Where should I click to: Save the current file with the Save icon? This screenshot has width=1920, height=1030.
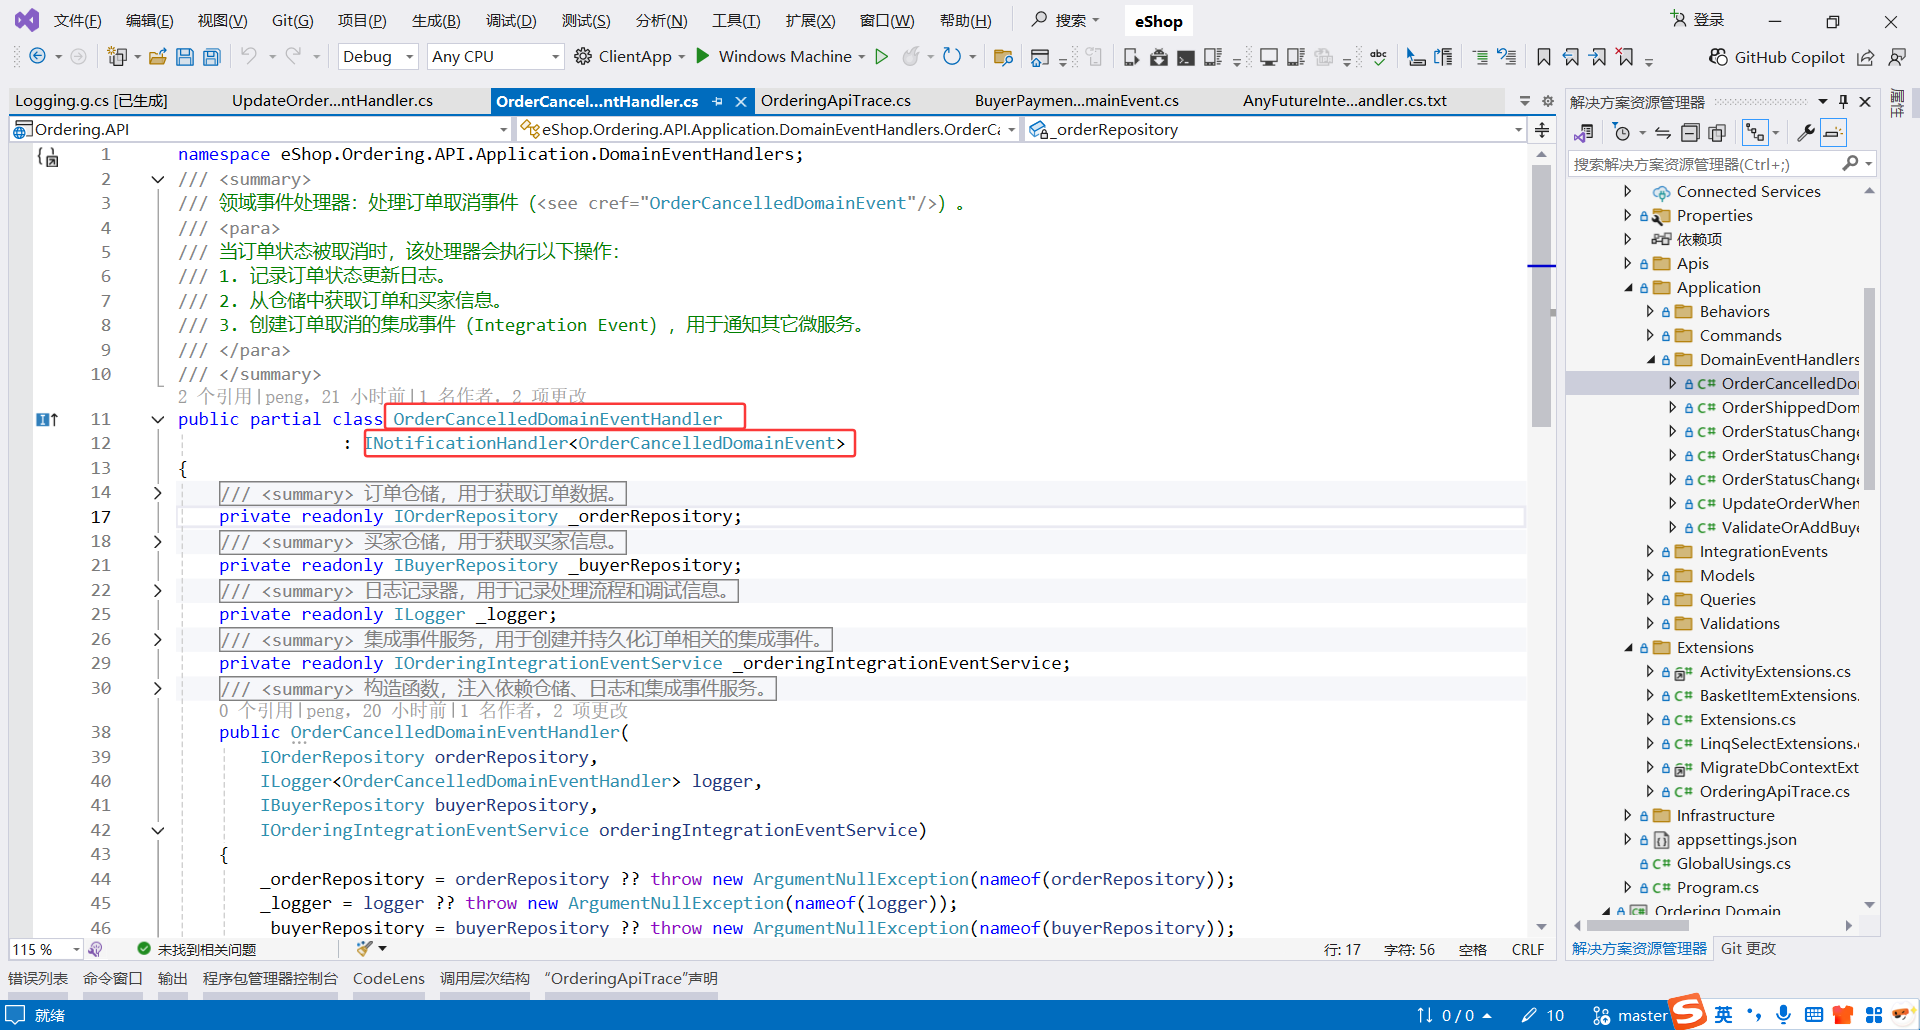click(184, 57)
